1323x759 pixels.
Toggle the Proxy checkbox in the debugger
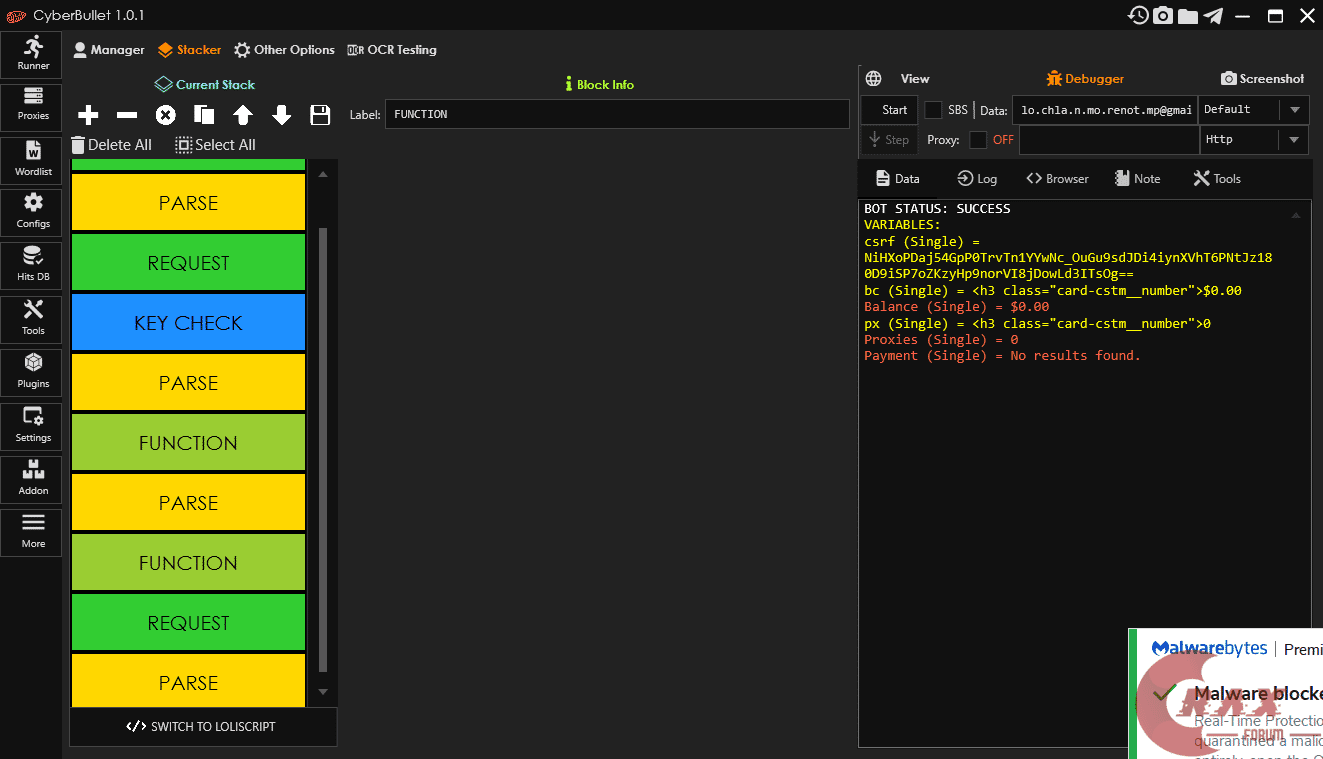pyautogui.click(x=978, y=140)
